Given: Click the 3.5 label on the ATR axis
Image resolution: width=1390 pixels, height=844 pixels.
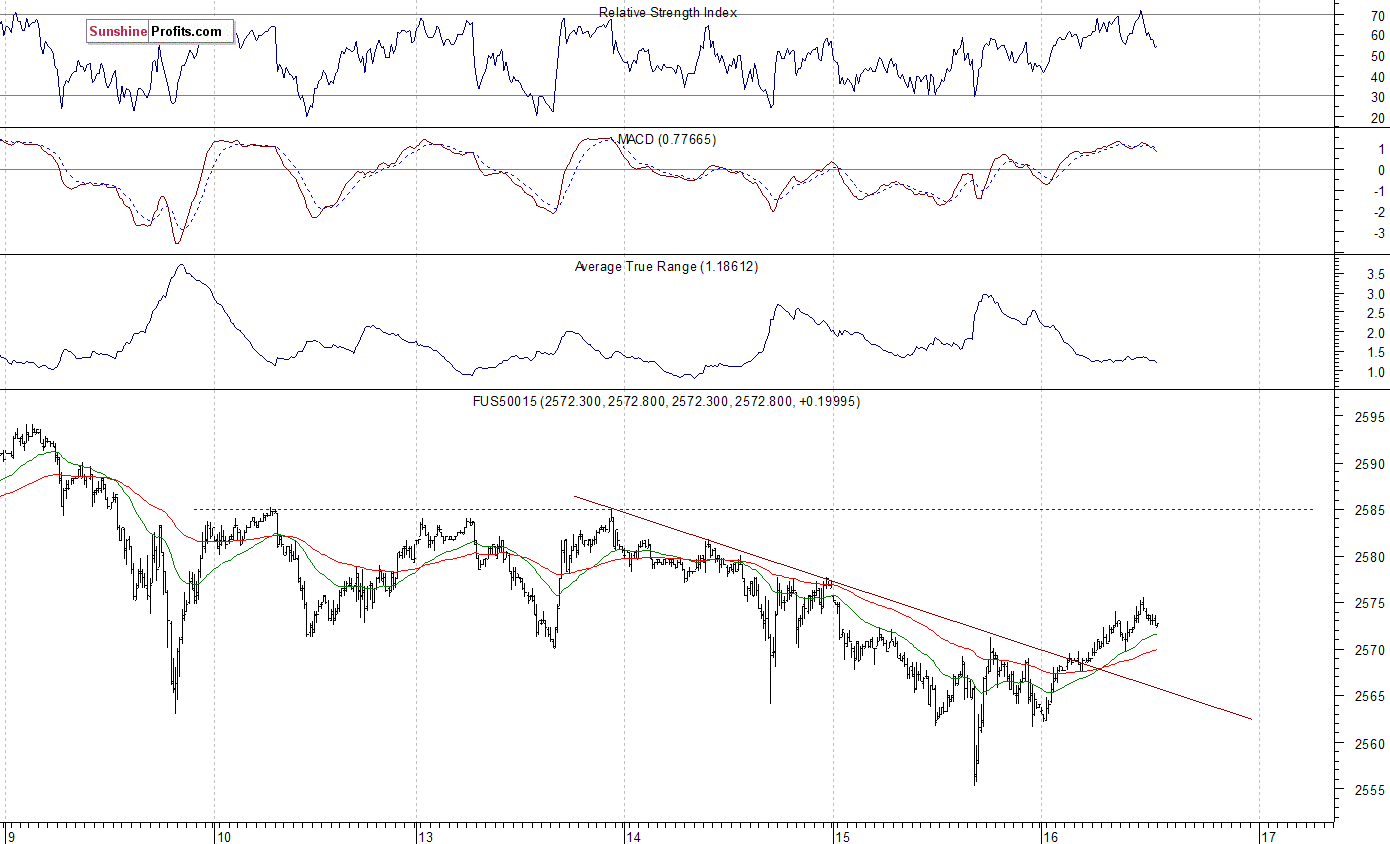Looking at the screenshot, I should coord(1376,274).
